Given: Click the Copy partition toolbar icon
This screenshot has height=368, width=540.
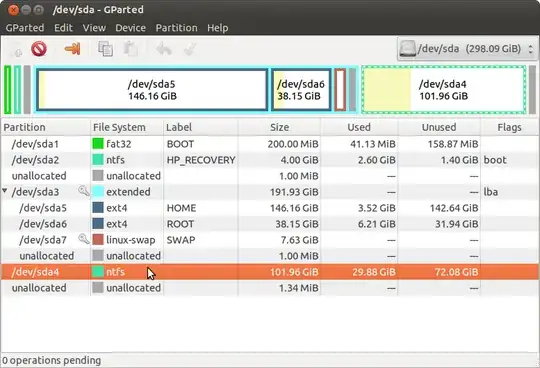Looking at the screenshot, I should [105, 49].
